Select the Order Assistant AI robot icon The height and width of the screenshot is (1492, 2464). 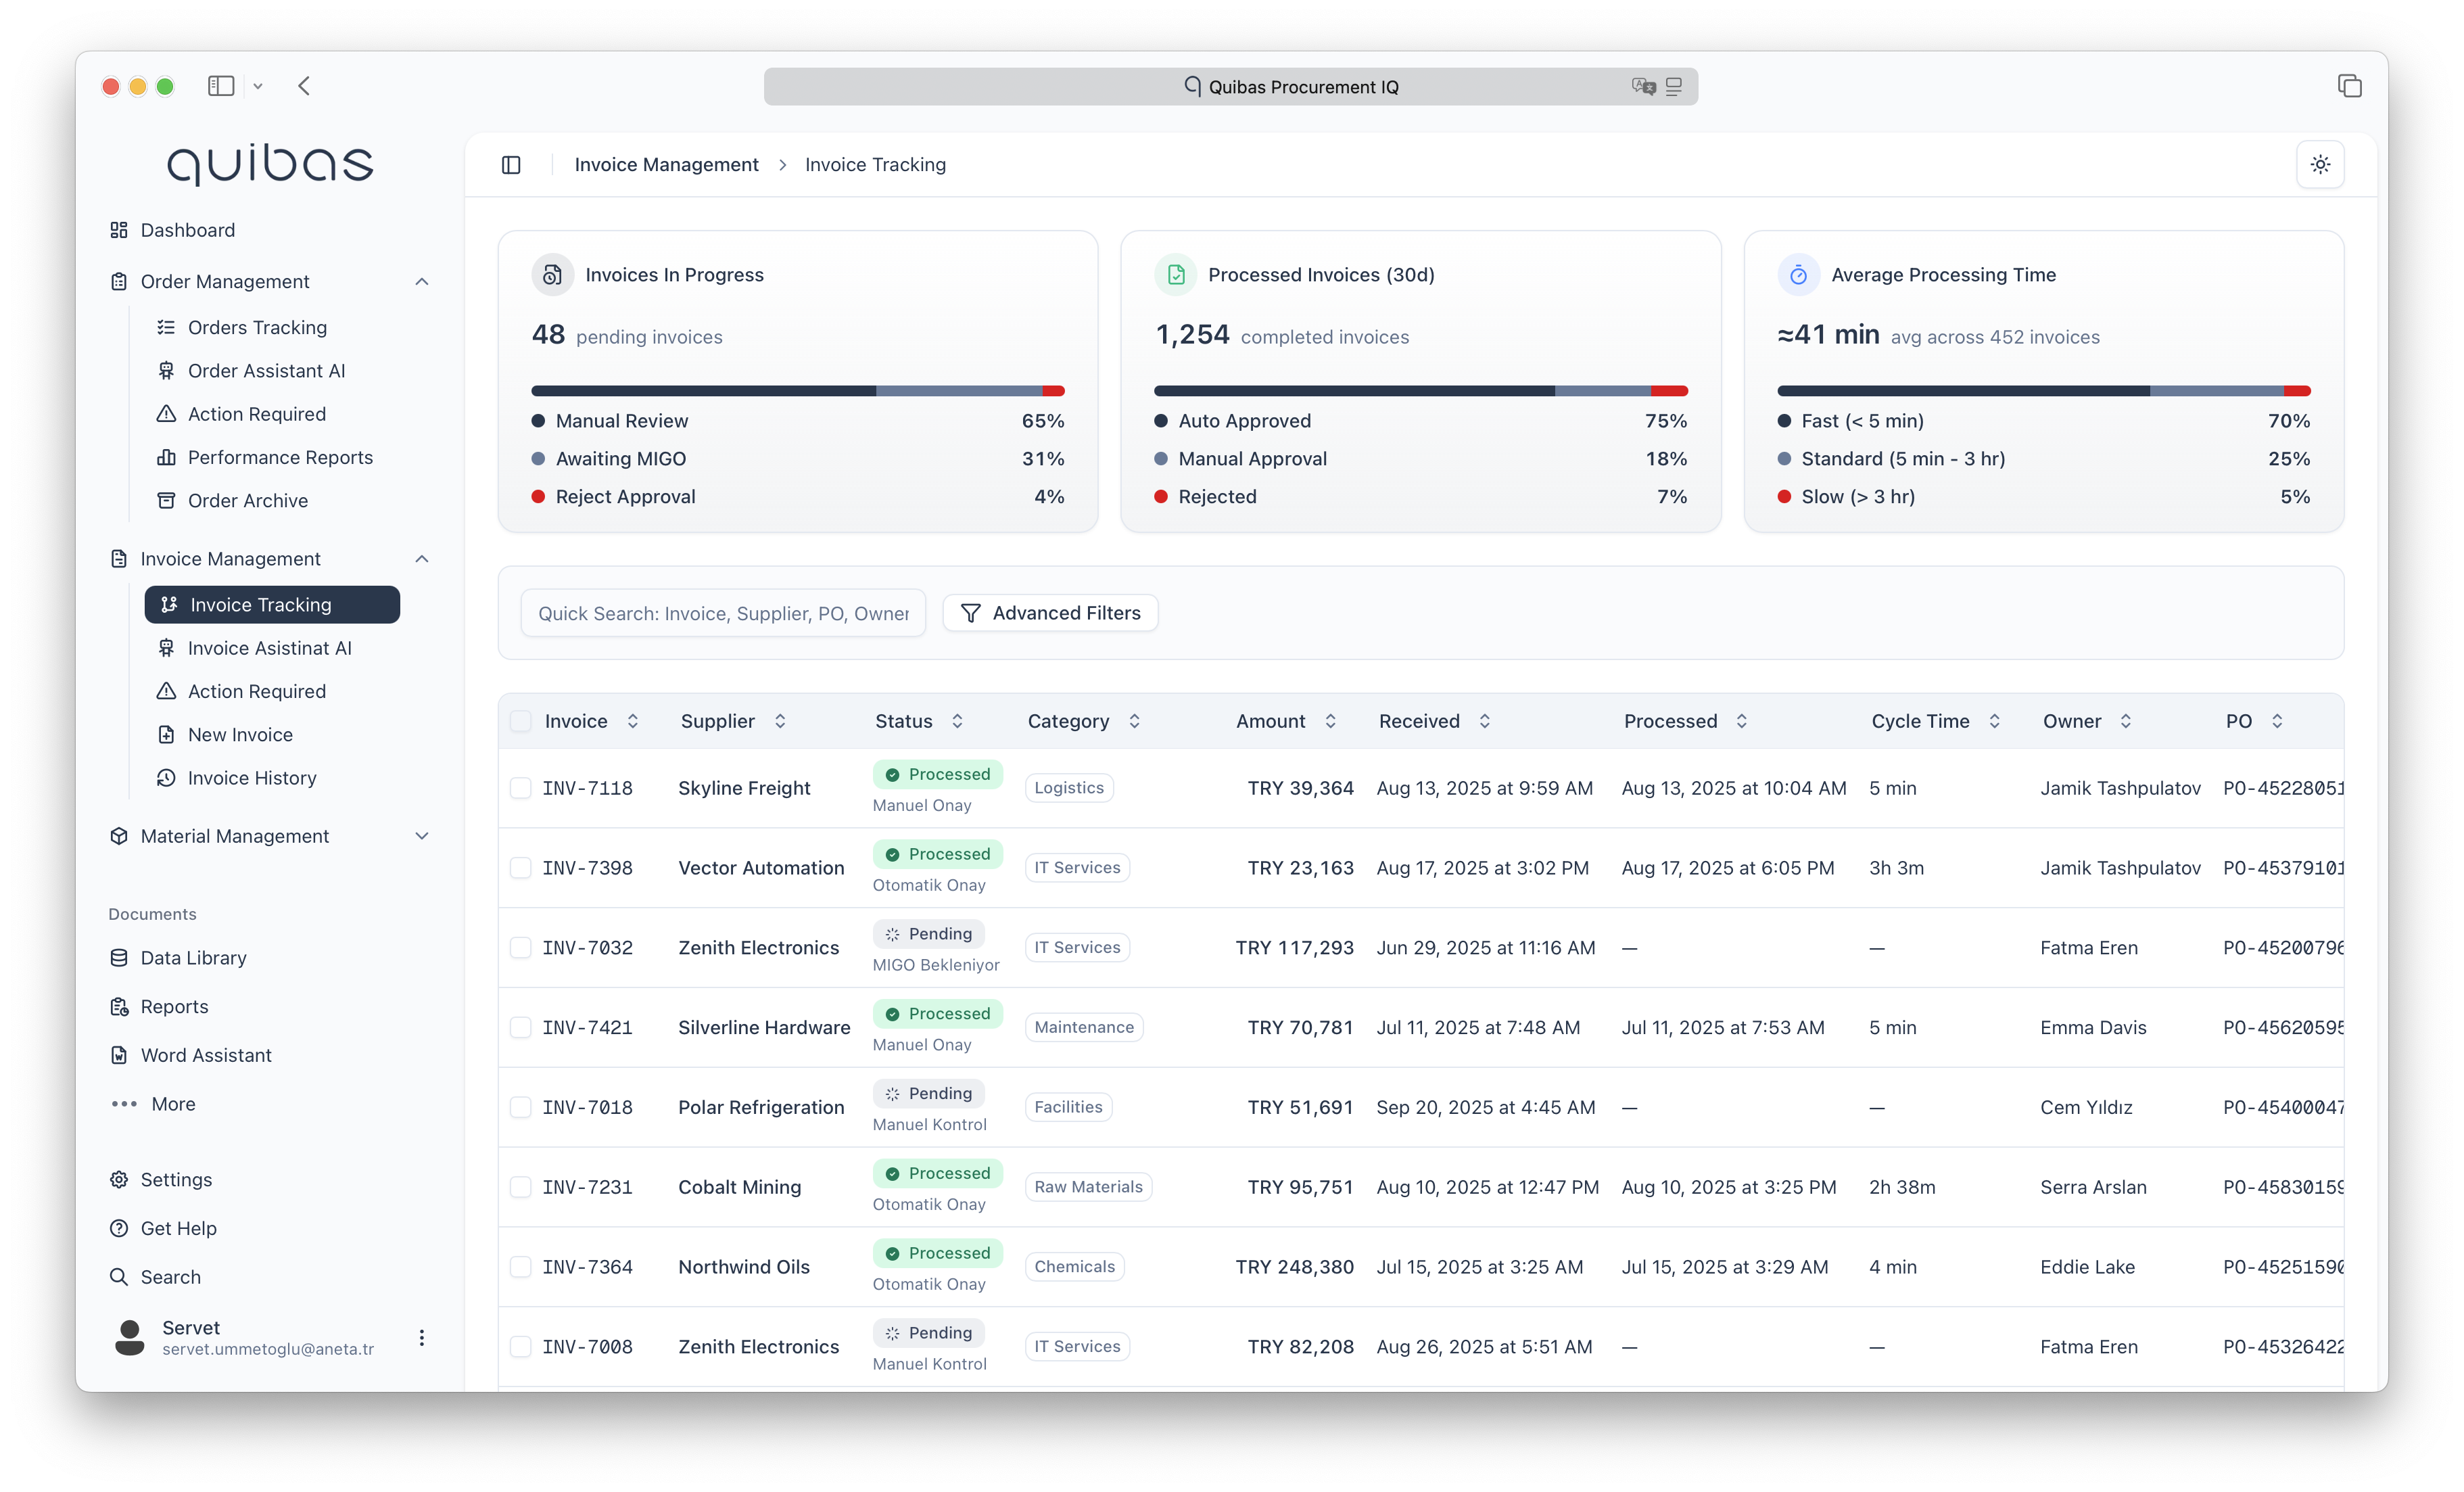(x=166, y=370)
